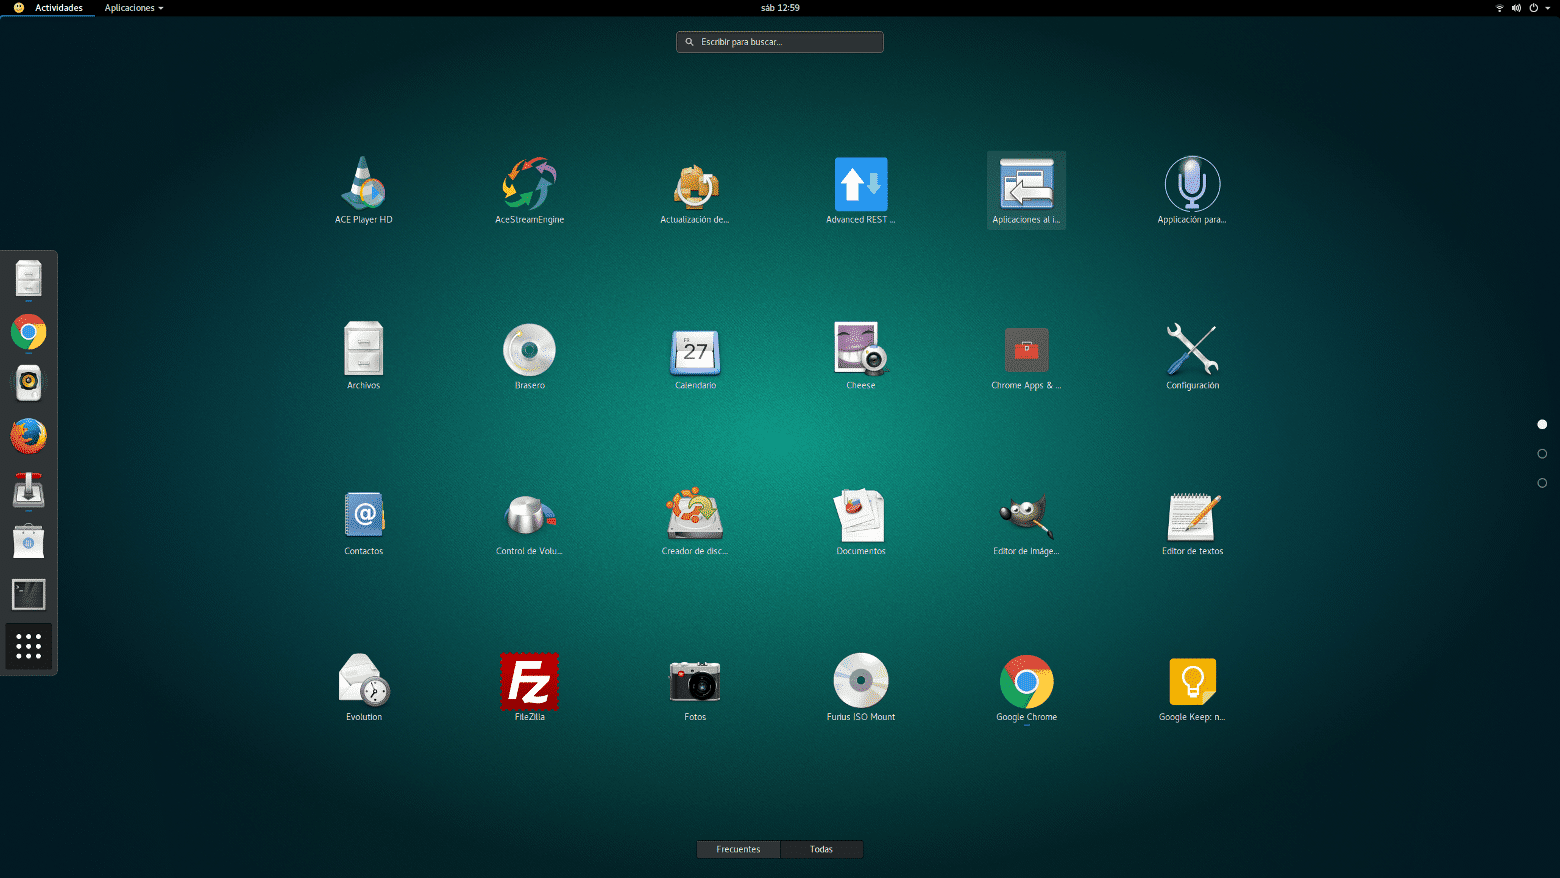Open the Cheese webcam application
Image resolution: width=1560 pixels, height=878 pixels.
tap(860, 349)
